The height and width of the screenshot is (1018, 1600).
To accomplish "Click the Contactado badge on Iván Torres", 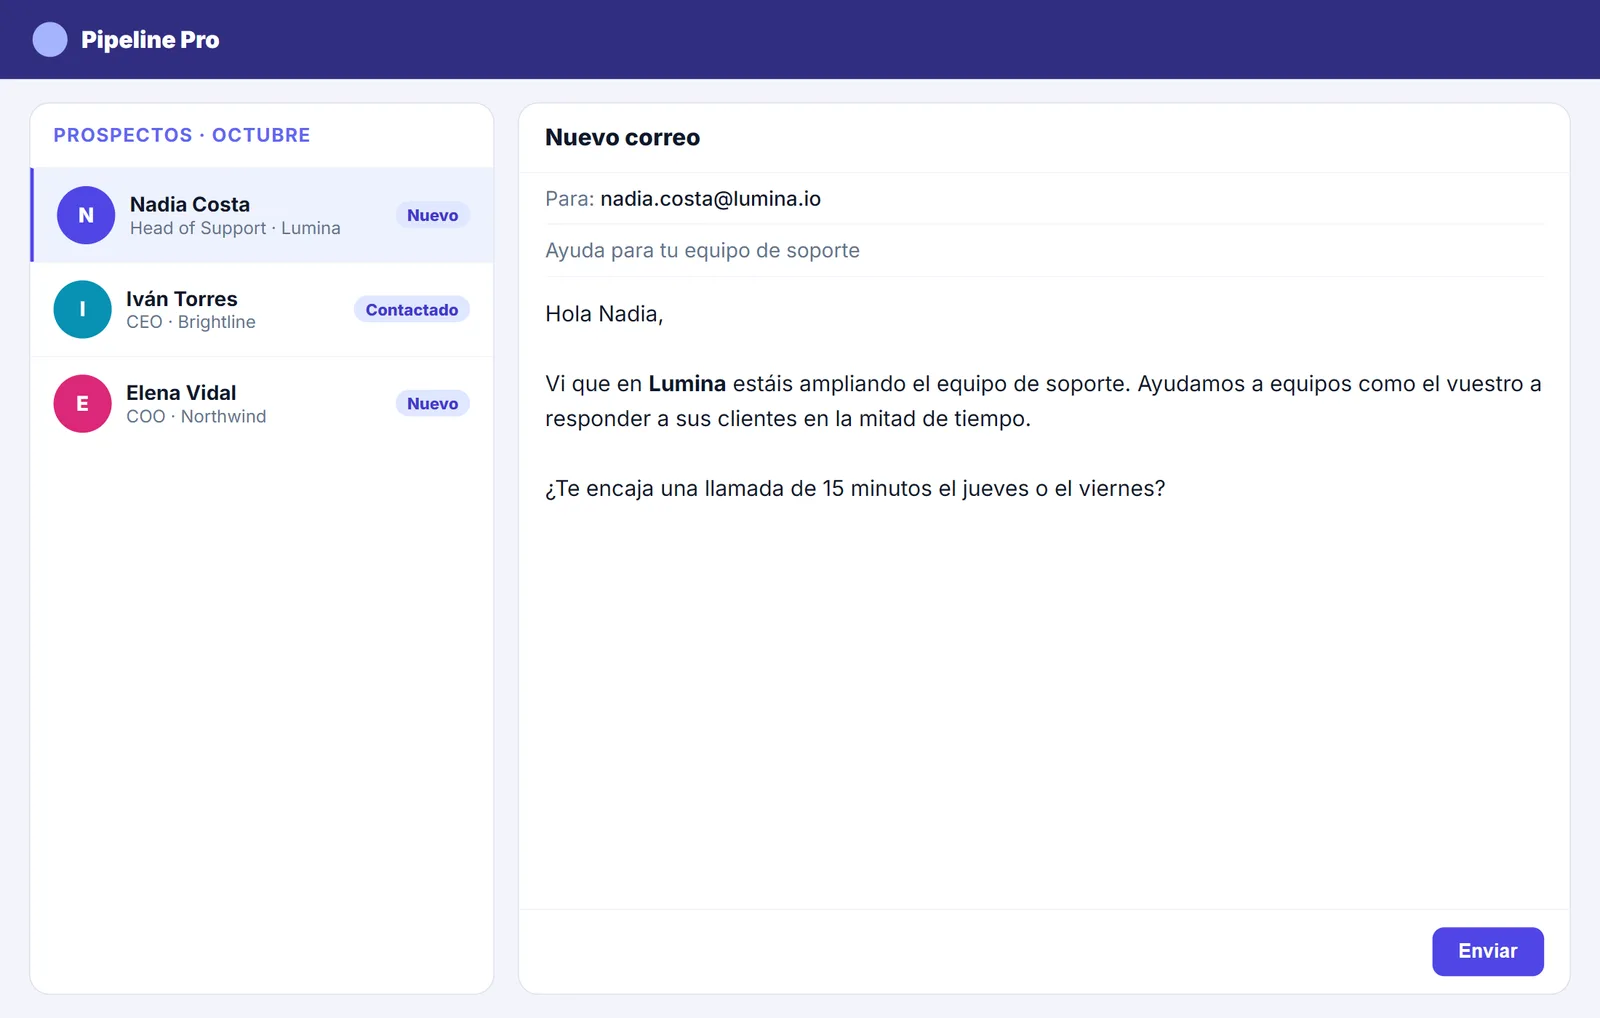I will click(x=412, y=310).
